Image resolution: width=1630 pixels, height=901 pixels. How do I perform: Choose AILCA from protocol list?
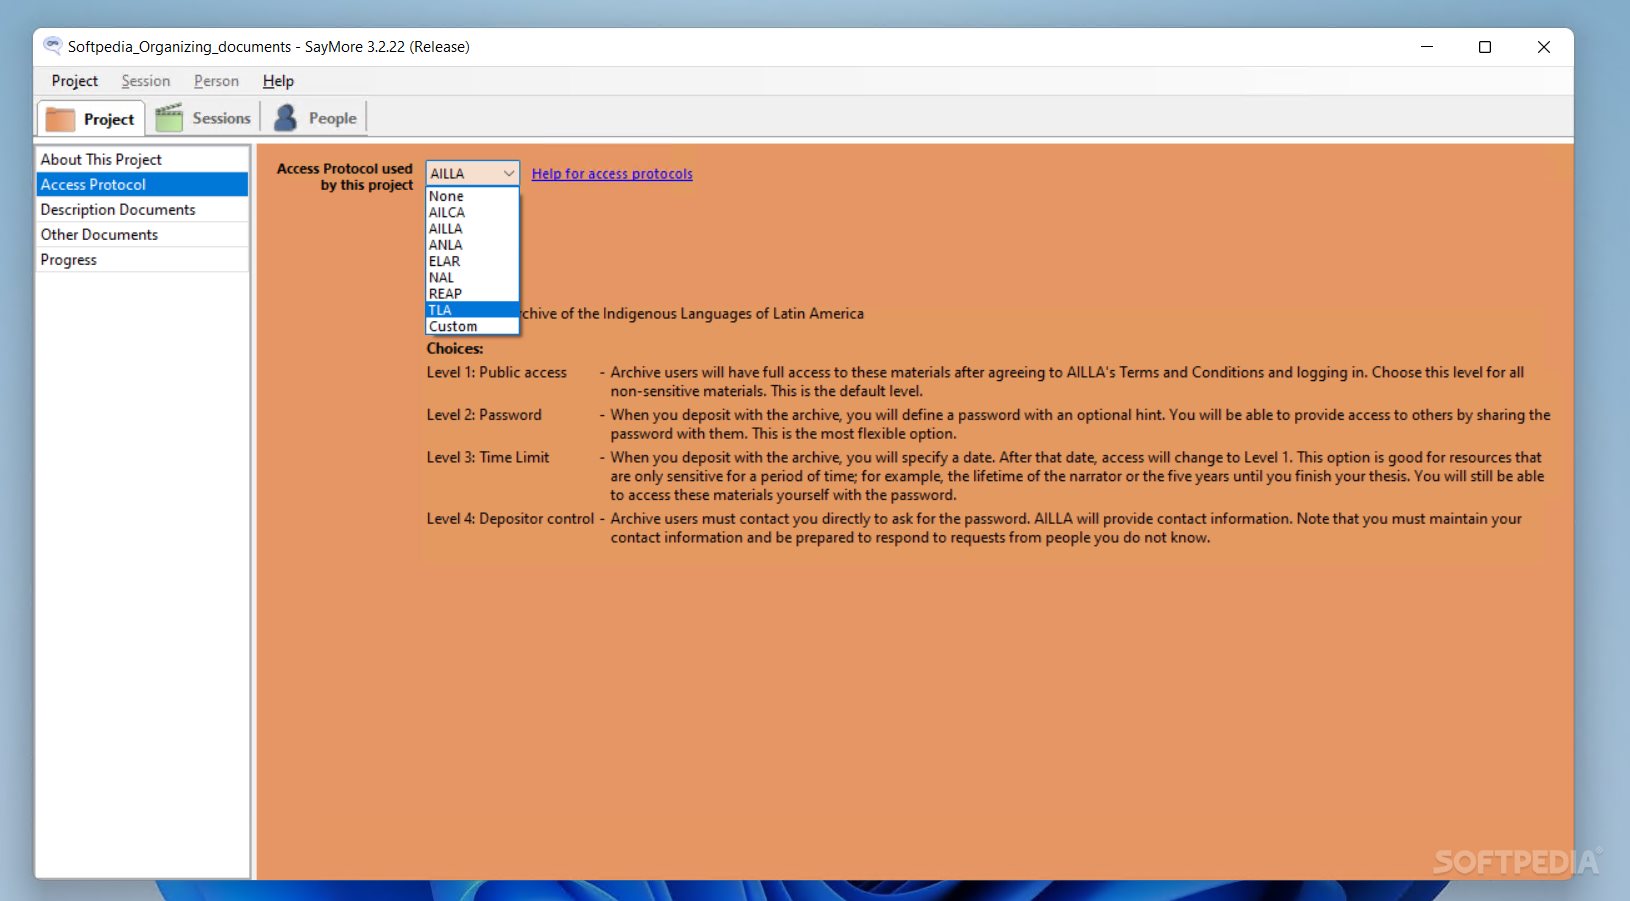pyautogui.click(x=472, y=212)
